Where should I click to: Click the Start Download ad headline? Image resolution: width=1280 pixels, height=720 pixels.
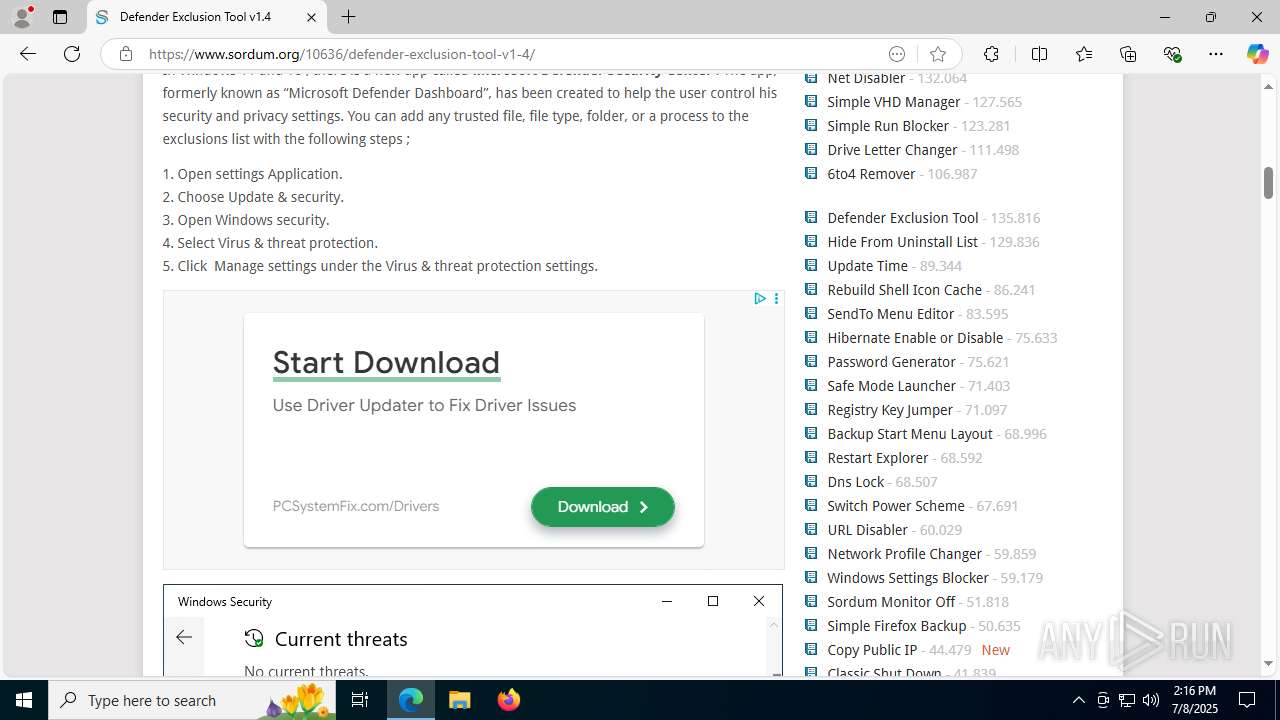(386, 362)
